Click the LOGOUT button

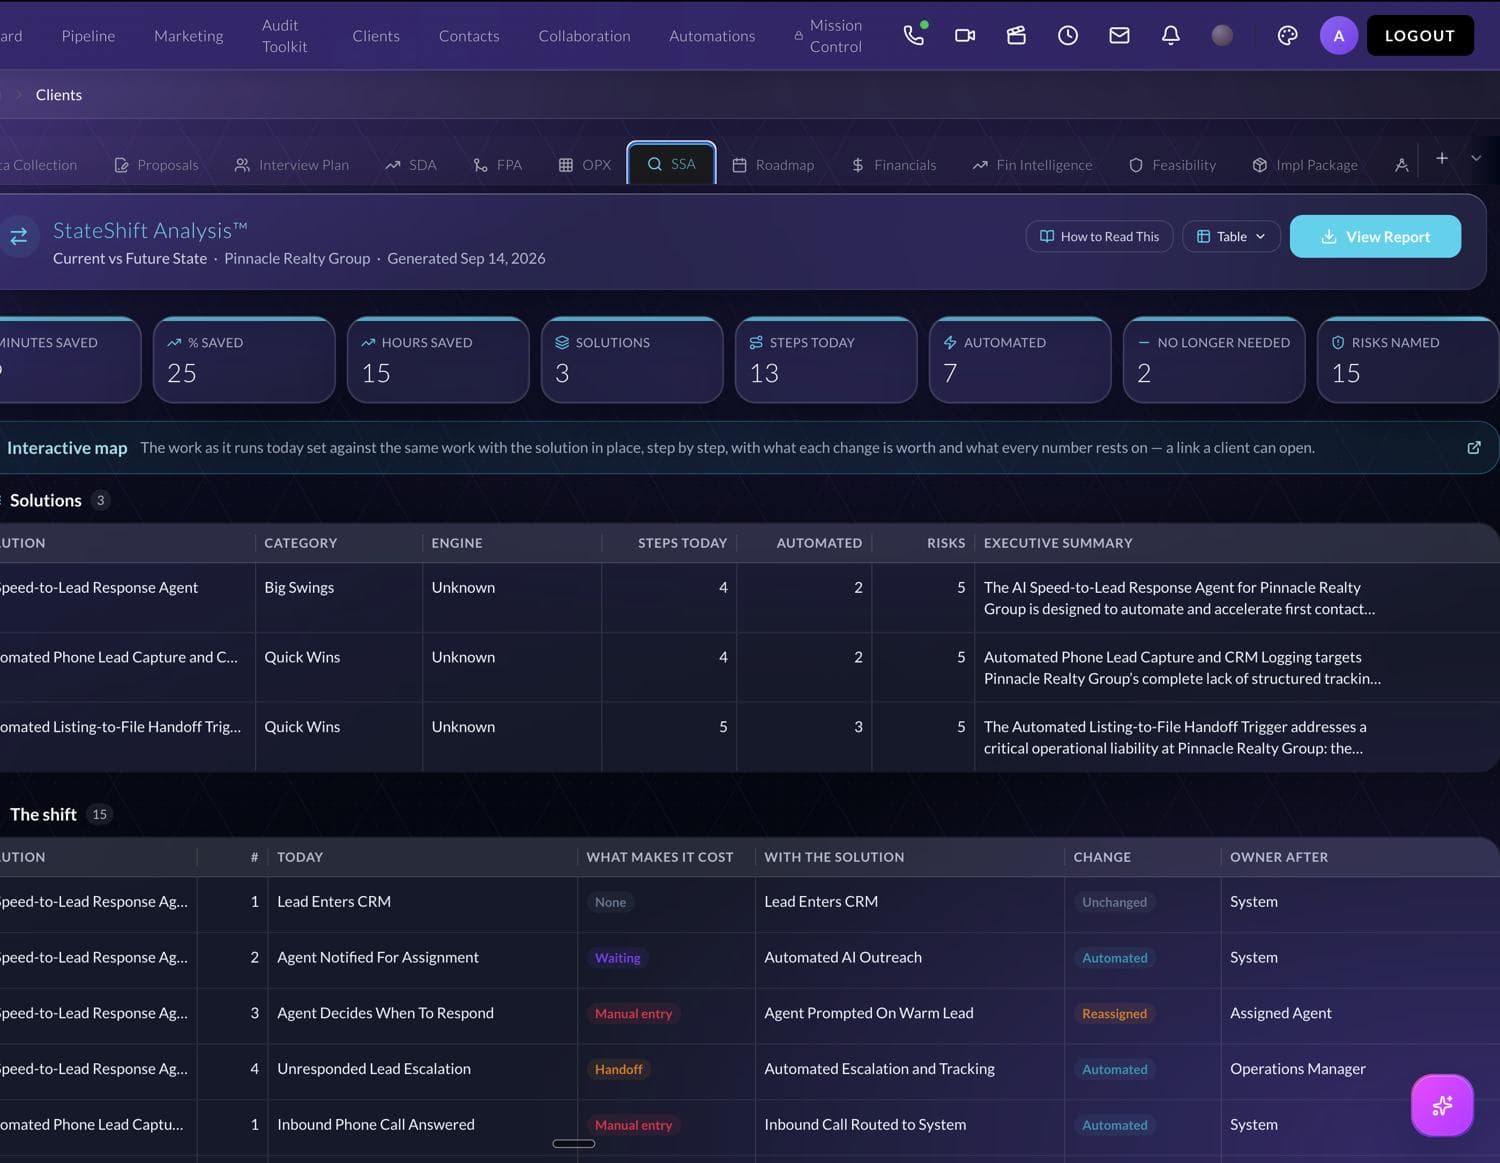1419,35
